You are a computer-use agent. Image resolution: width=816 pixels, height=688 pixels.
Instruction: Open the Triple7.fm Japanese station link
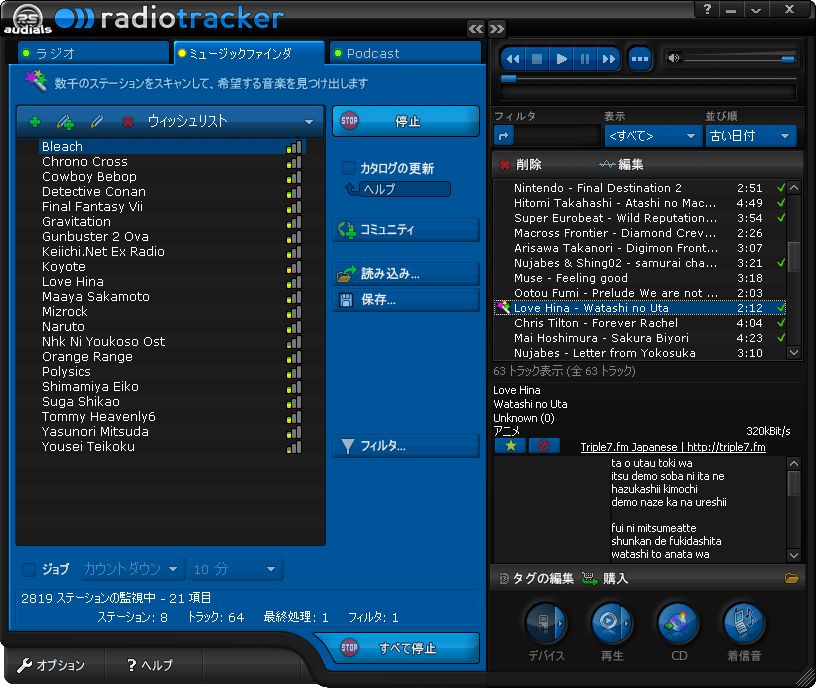click(673, 447)
